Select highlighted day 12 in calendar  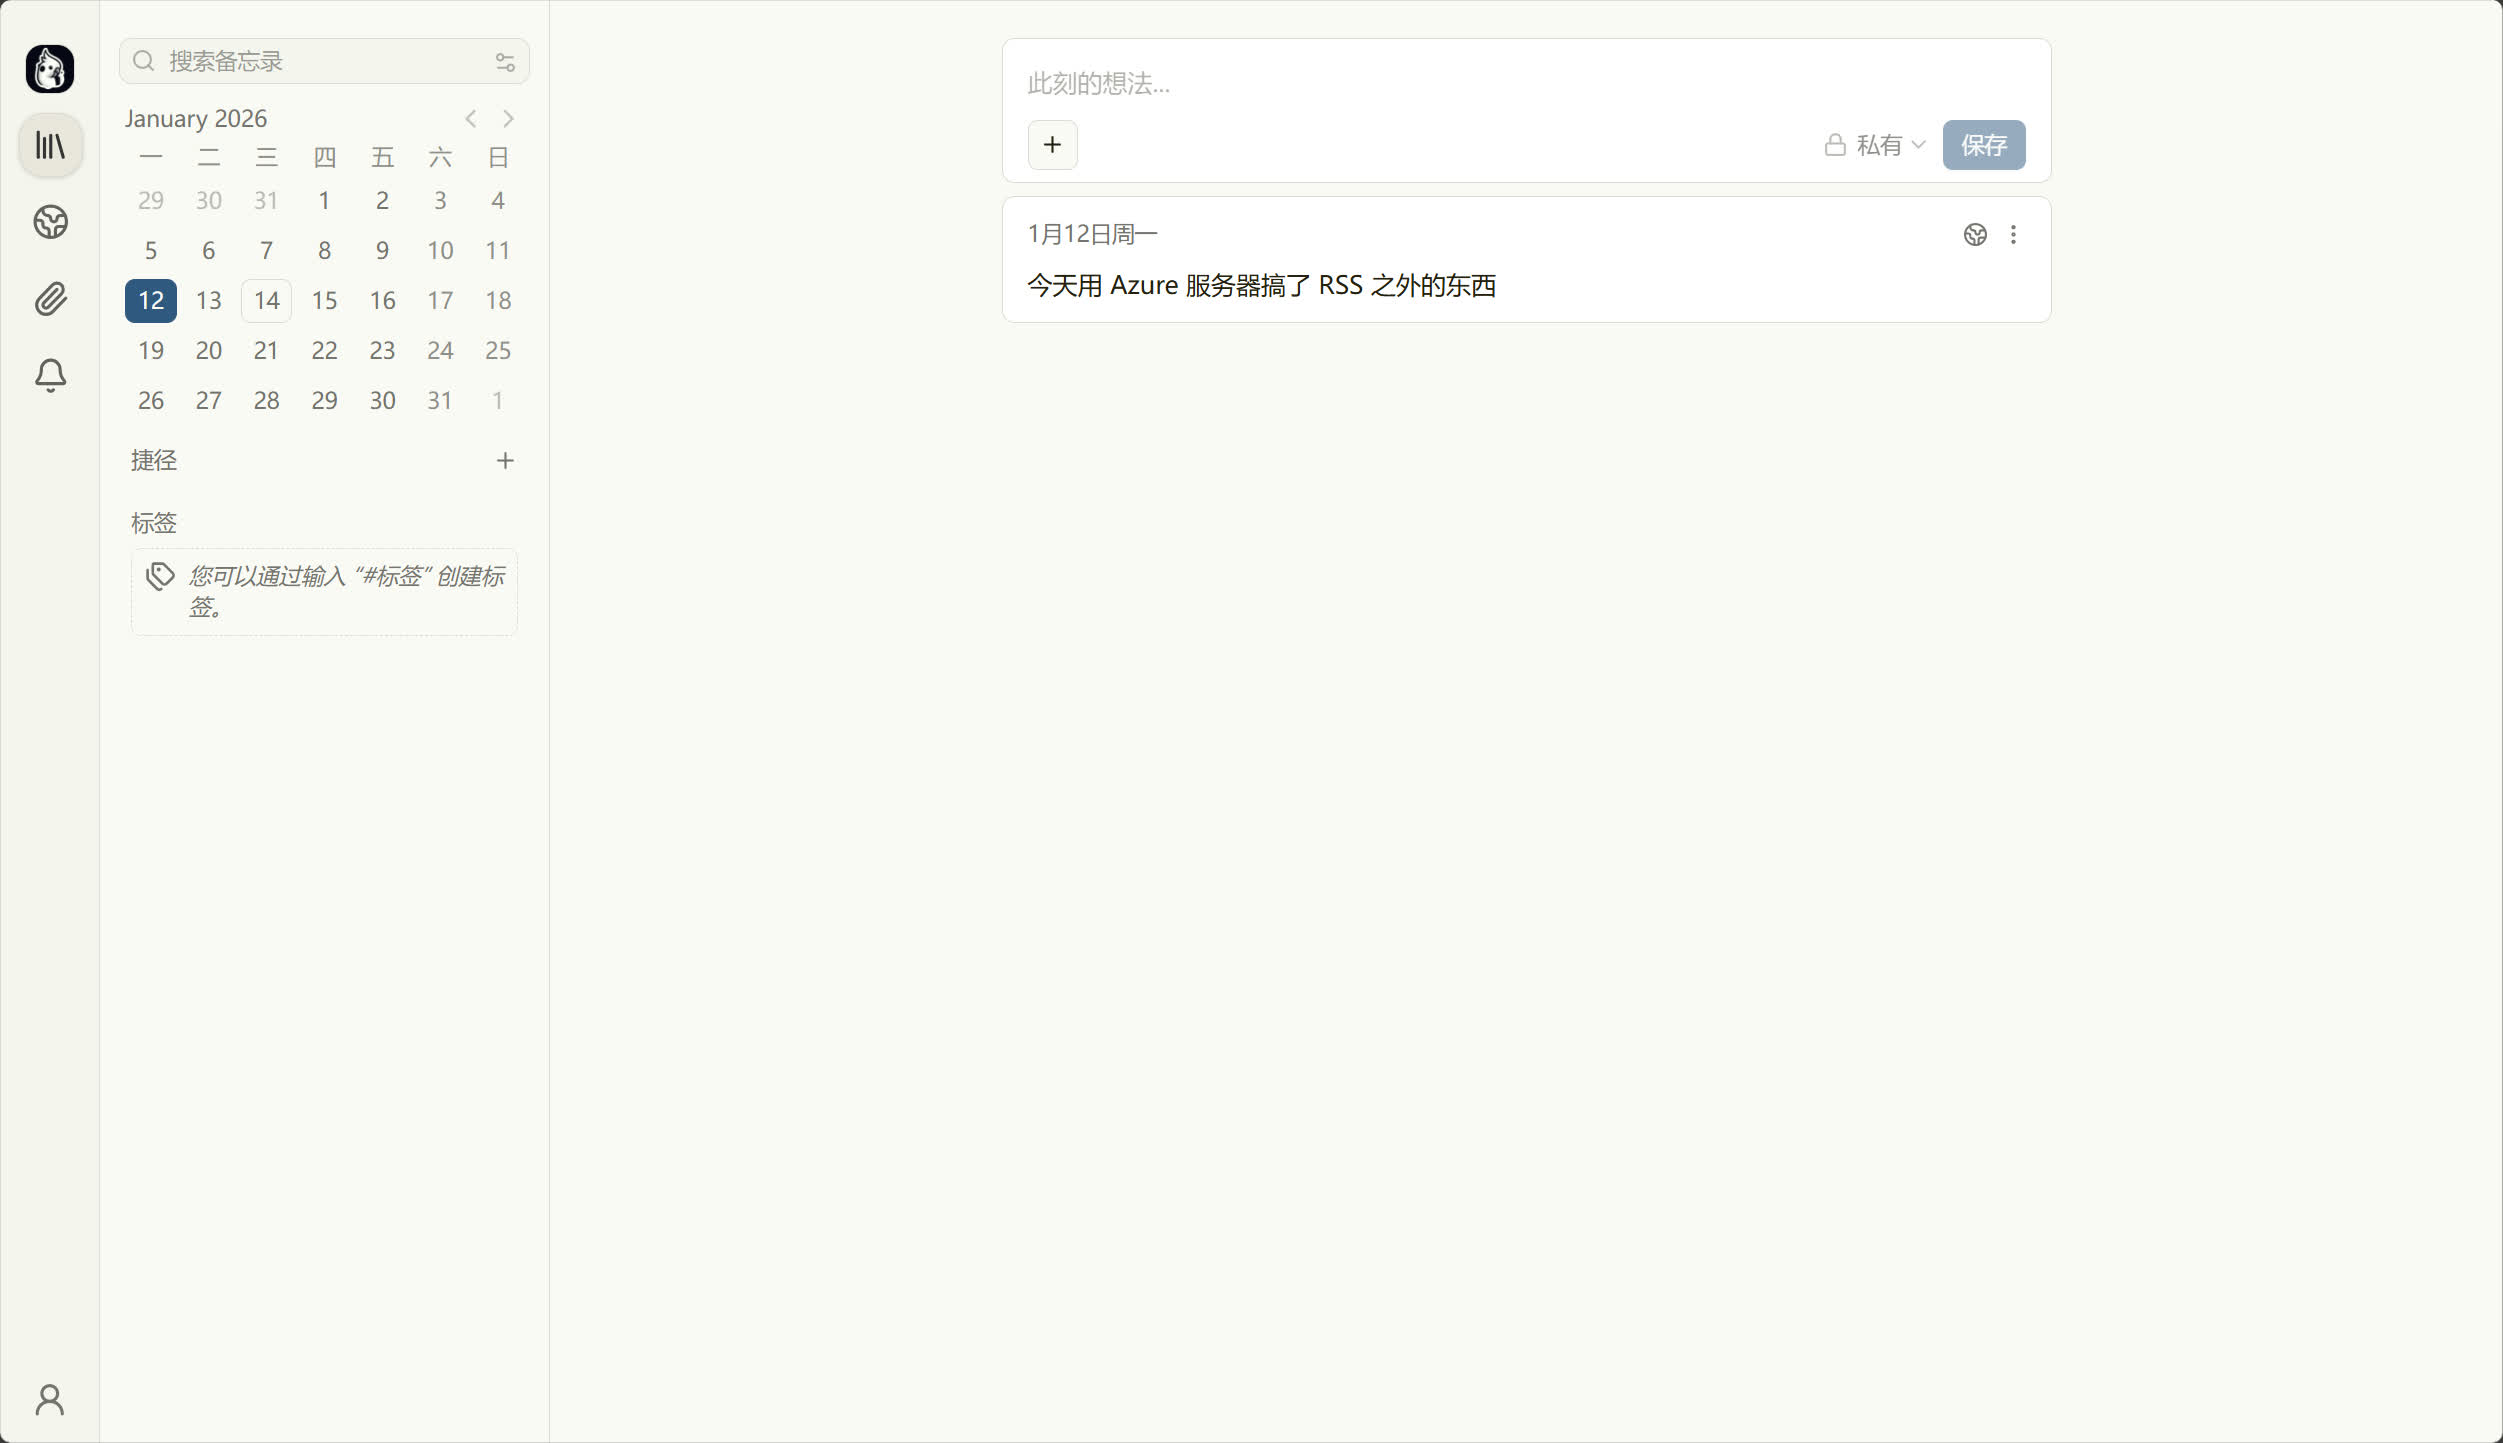pyautogui.click(x=151, y=301)
